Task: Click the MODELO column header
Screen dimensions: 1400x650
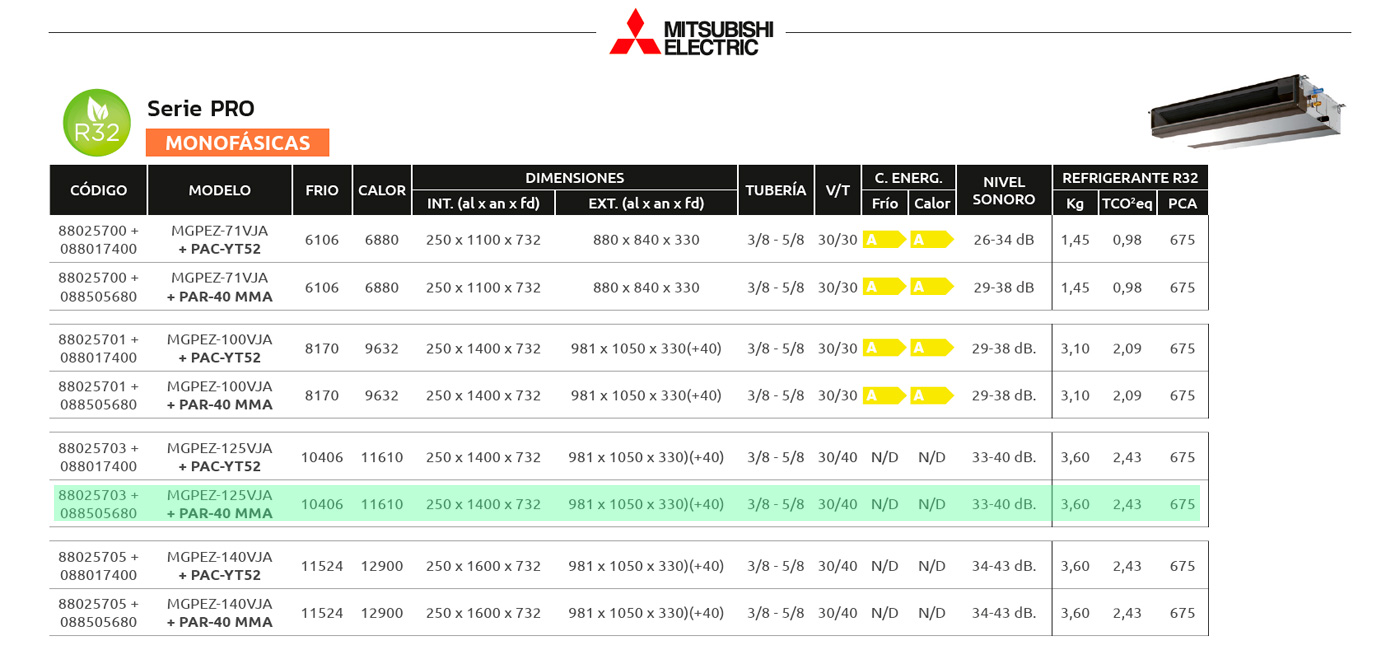Action: tap(220, 190)
